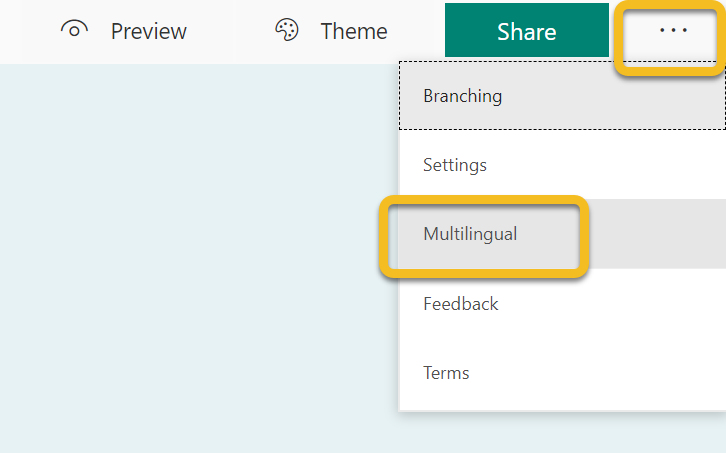Select the Feedback menu entry

pos(460,303)
